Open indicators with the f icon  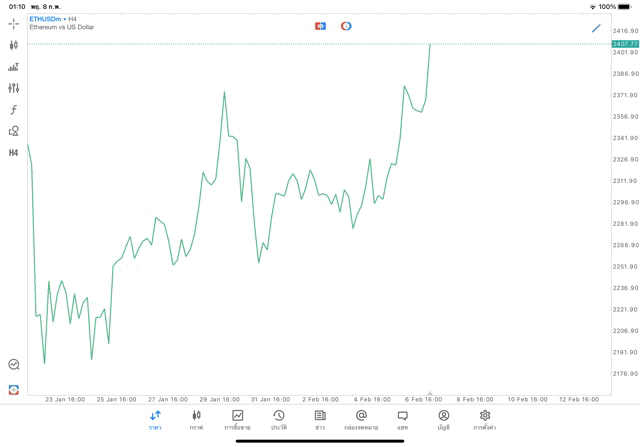[13, 110]
